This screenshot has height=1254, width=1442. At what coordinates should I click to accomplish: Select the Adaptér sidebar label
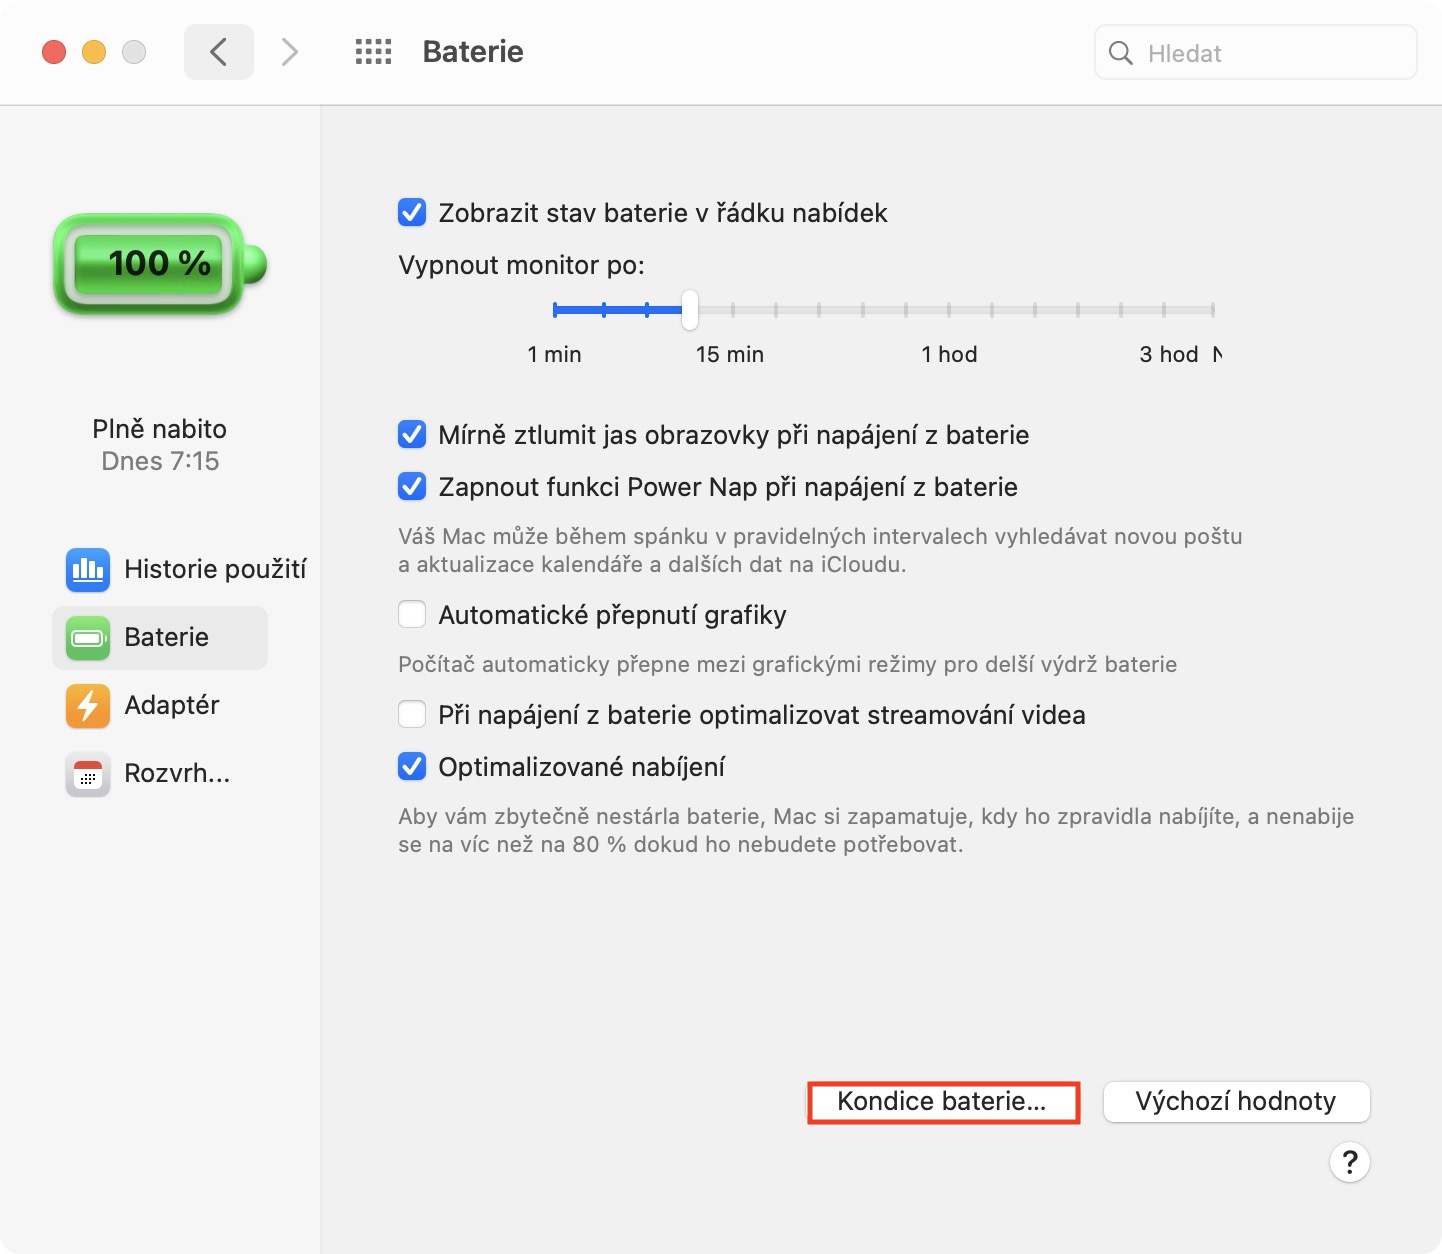tap(172, 705)
